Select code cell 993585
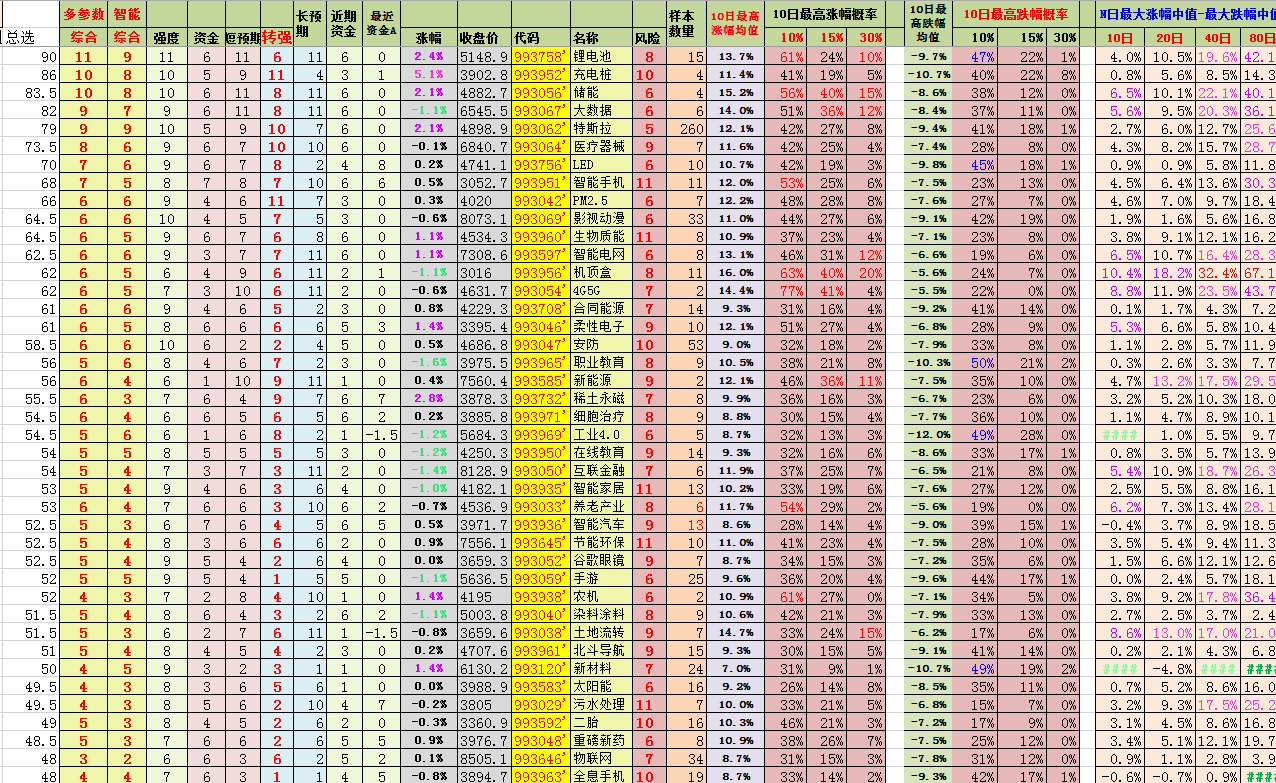Image resolution: width=1276 pixels, height=783 pixels. tap(541, 381)
